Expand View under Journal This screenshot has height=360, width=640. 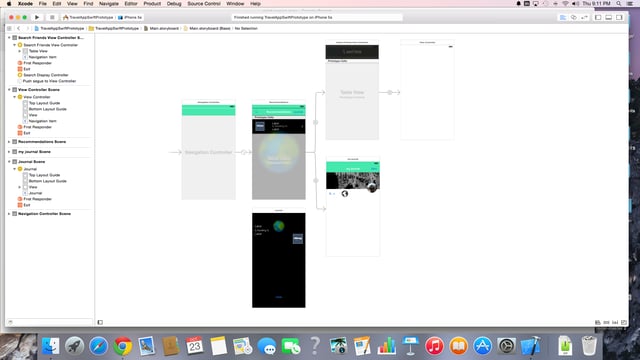pos(20,187)
